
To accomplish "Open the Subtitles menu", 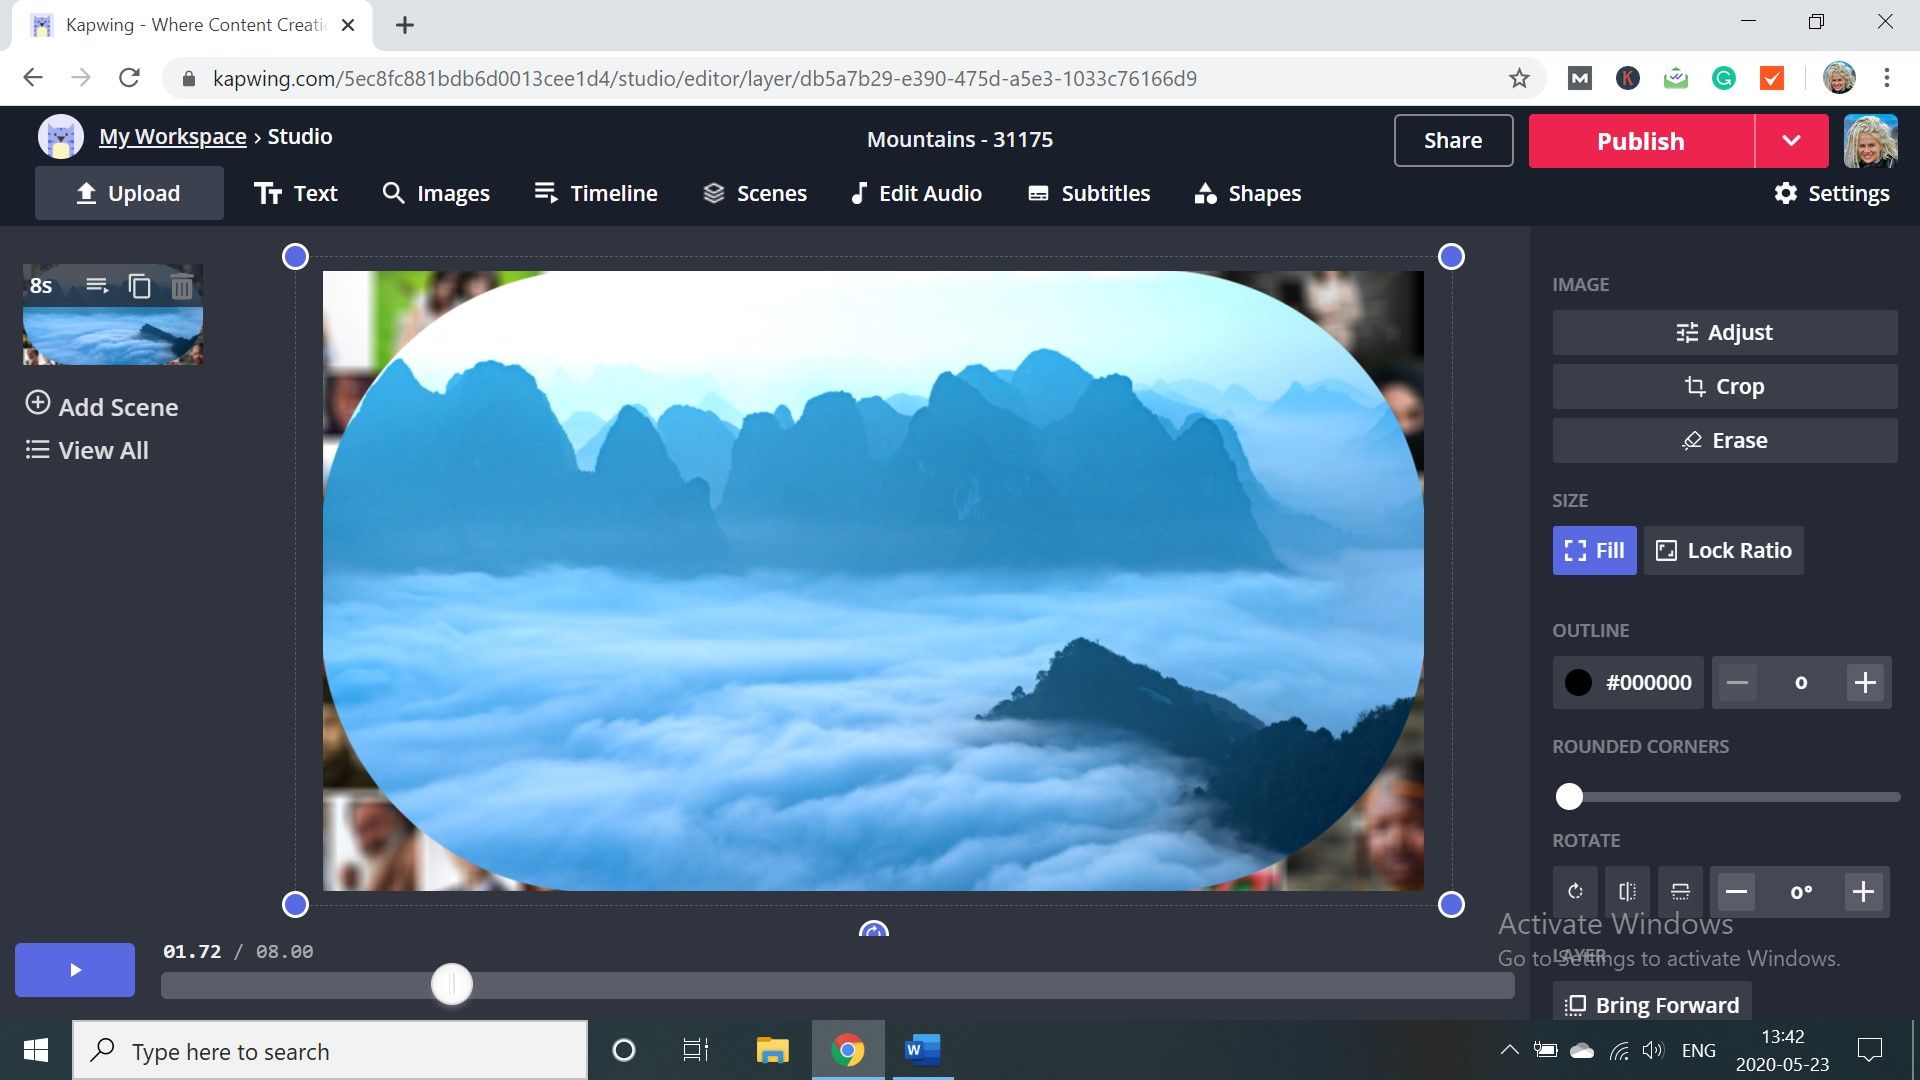I will (1088, 193).
